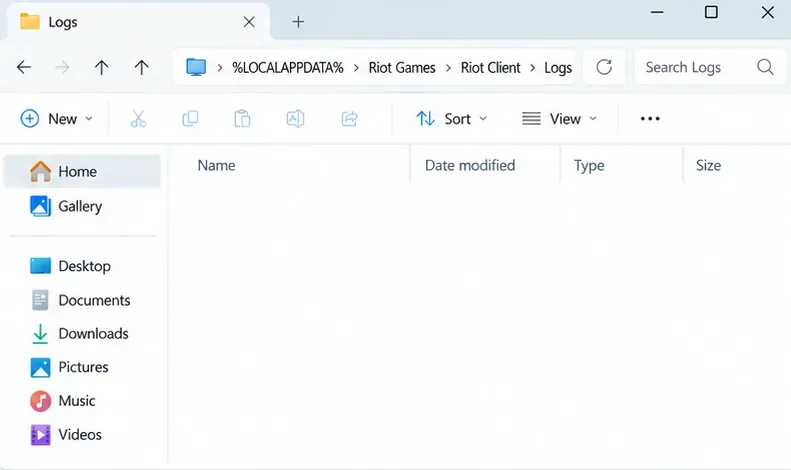The width and height of the screenshot is (791, 470).
Task: Click the forward navigation arrow
Action: coord(62,67)
